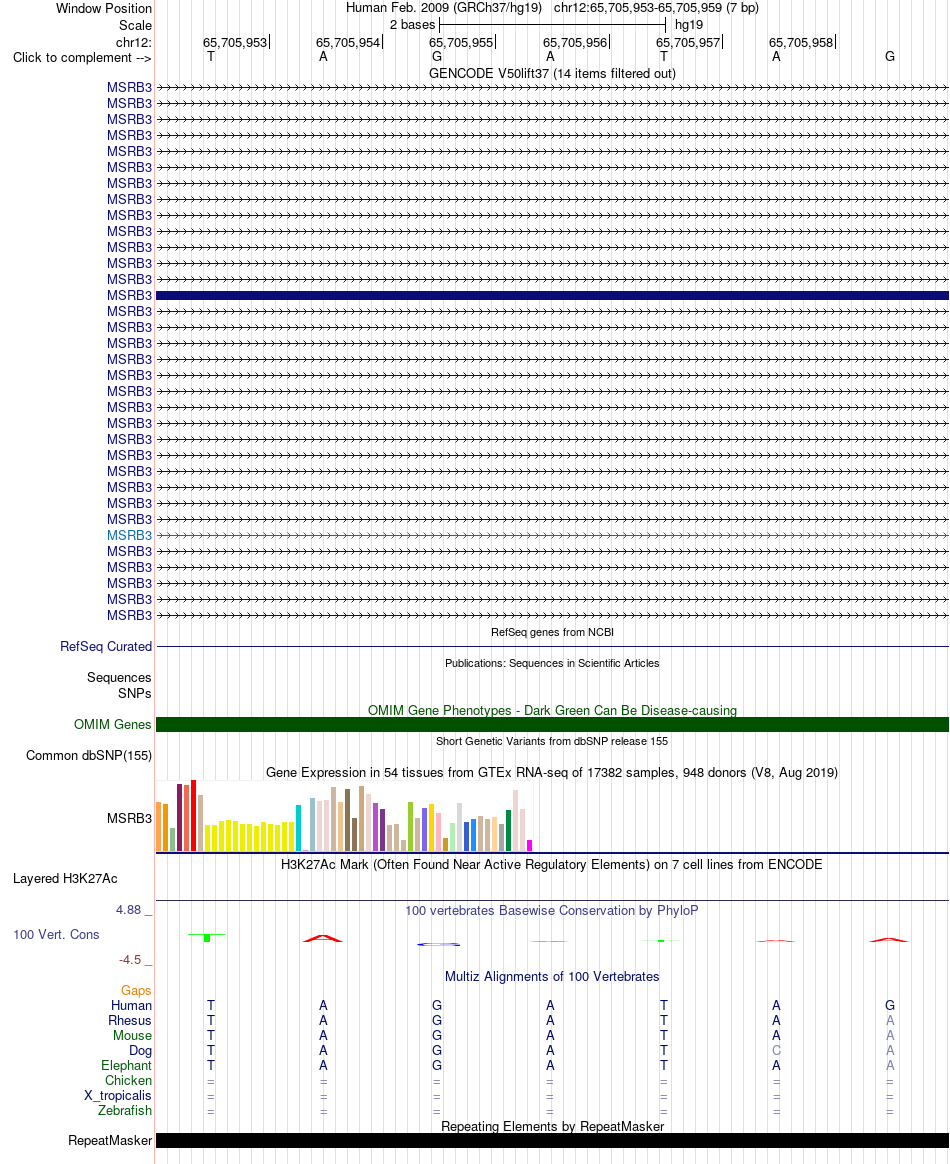Open 'OMIM Gene Phenotypes' track title
This screenshot has height=1164, width=950.
pos(552,710)
